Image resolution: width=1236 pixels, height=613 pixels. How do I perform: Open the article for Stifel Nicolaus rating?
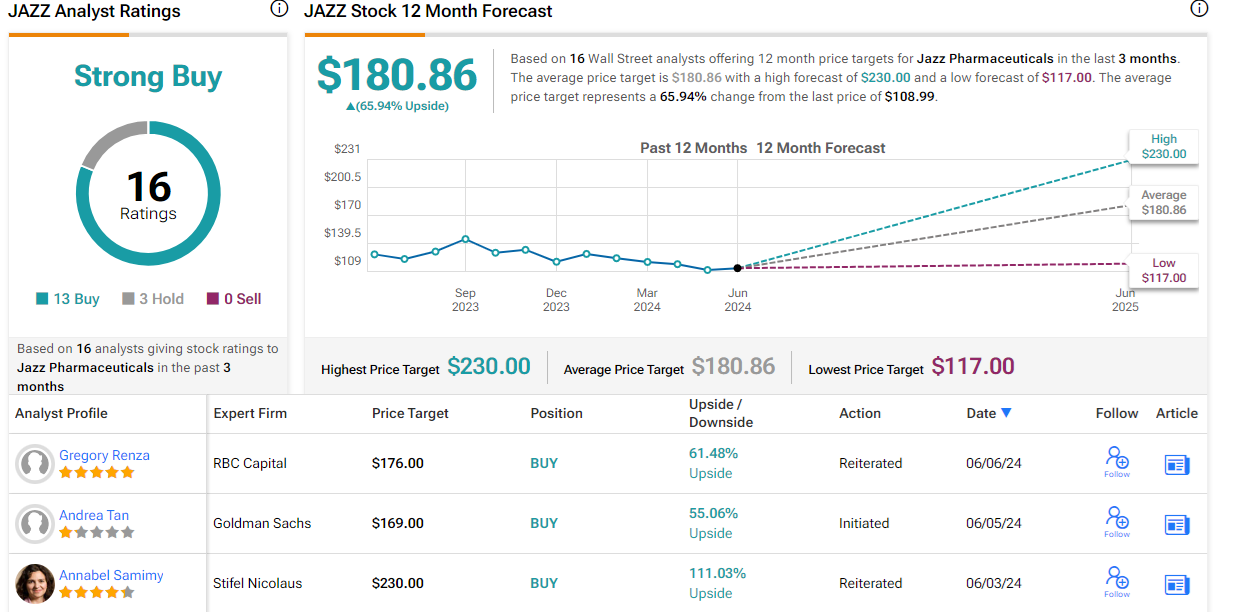tap(1177, 584)
